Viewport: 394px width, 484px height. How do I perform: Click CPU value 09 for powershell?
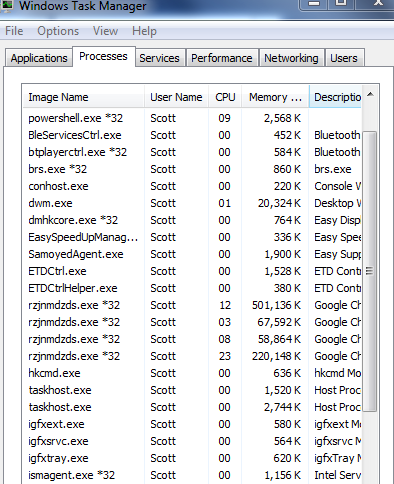[224, 118]
